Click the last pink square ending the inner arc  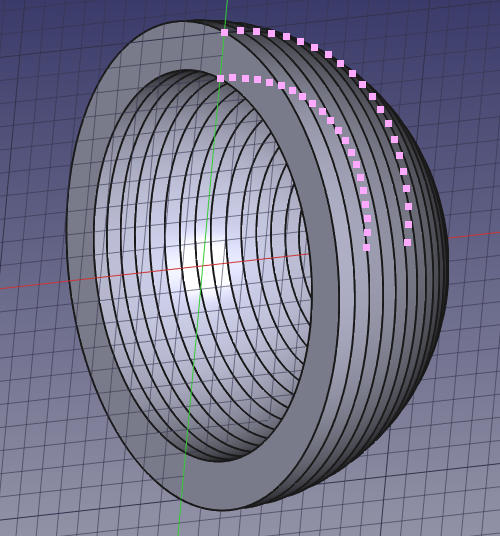(366, 247)
